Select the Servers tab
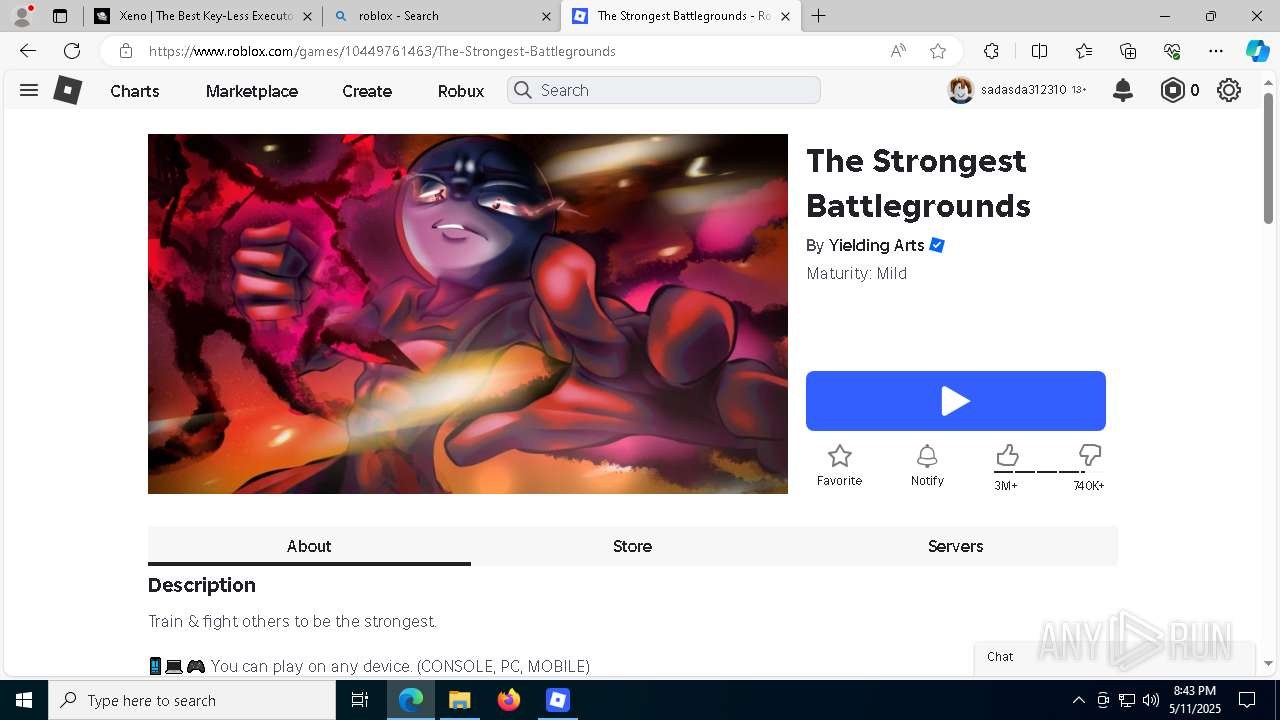Screen dimensions: 1280x720 pos(955,546)
